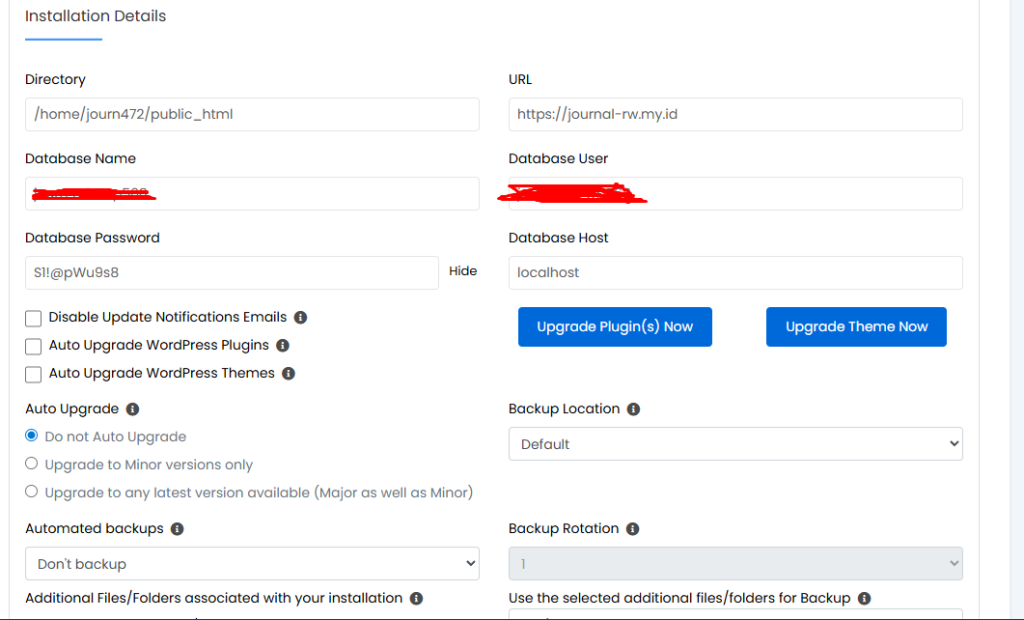1024x620 pixels.
Task: Click the info icon for additional files/folders Backup option
Action: 863,598
